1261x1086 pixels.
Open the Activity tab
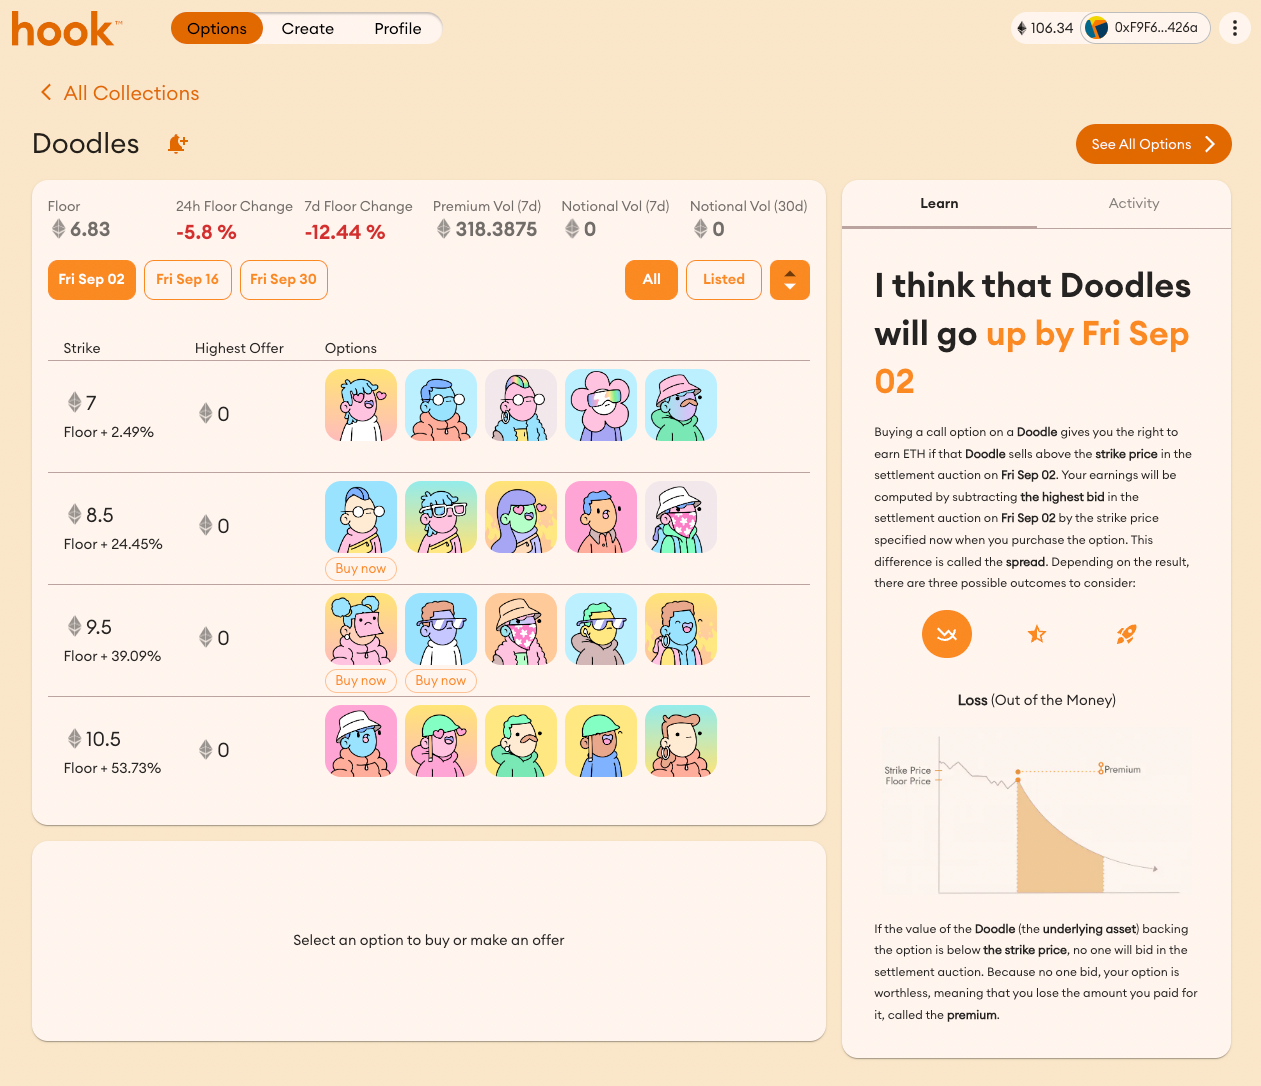1134,204
